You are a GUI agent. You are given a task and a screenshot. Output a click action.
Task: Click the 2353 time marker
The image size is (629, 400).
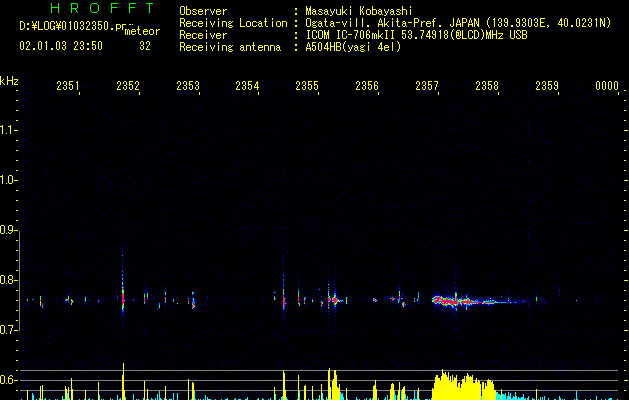tap(188, 85)
